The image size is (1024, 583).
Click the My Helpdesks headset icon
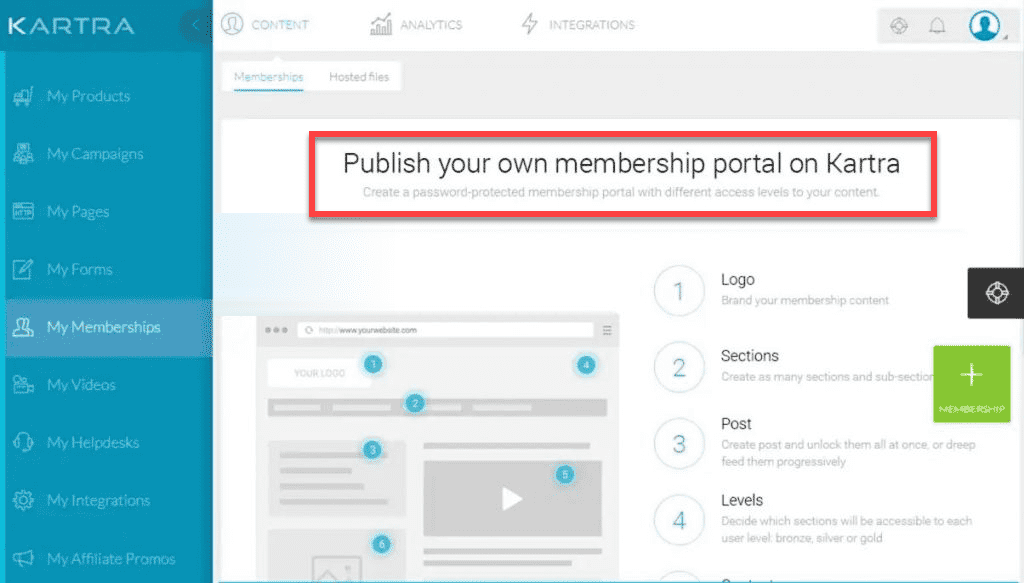click(23, 442)
